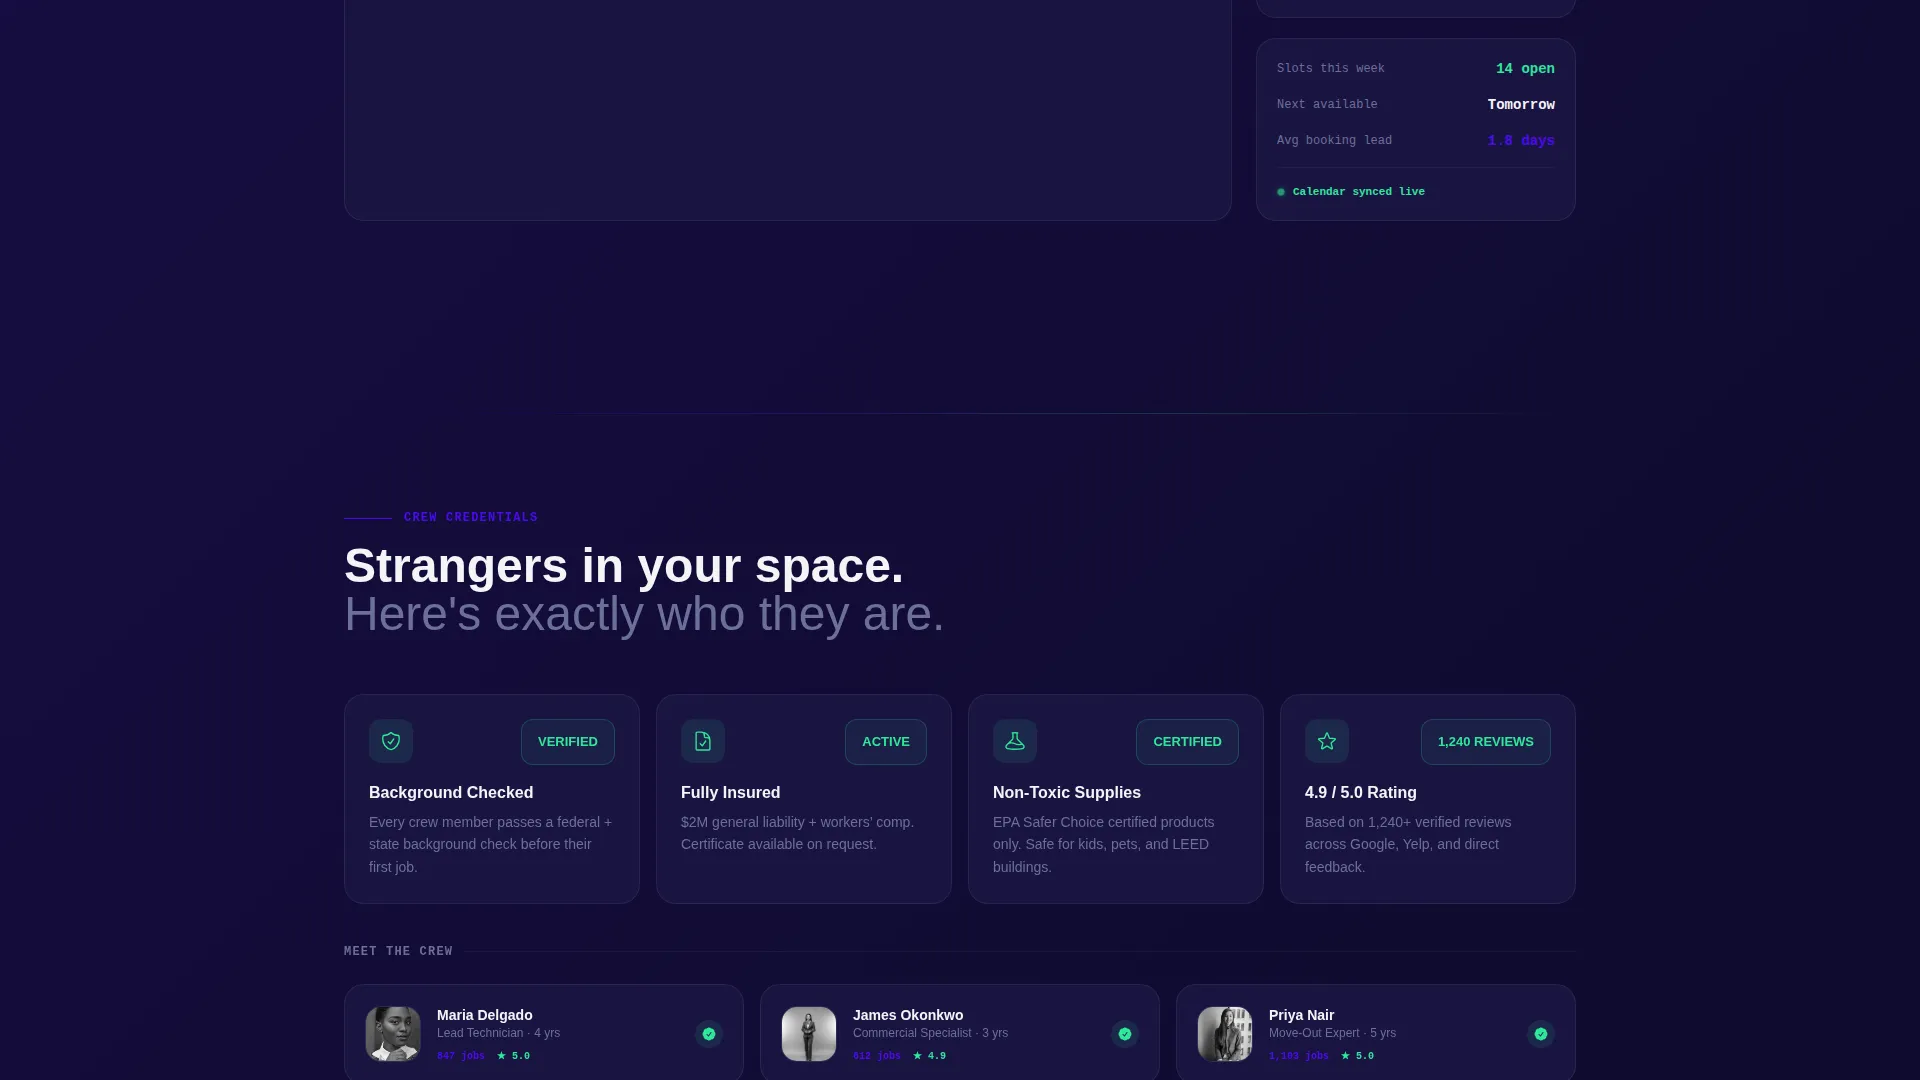Screen dimensions: 1920x1080
Task: Click the CERTIFIED badge
Action: [x=1187, y=742]
